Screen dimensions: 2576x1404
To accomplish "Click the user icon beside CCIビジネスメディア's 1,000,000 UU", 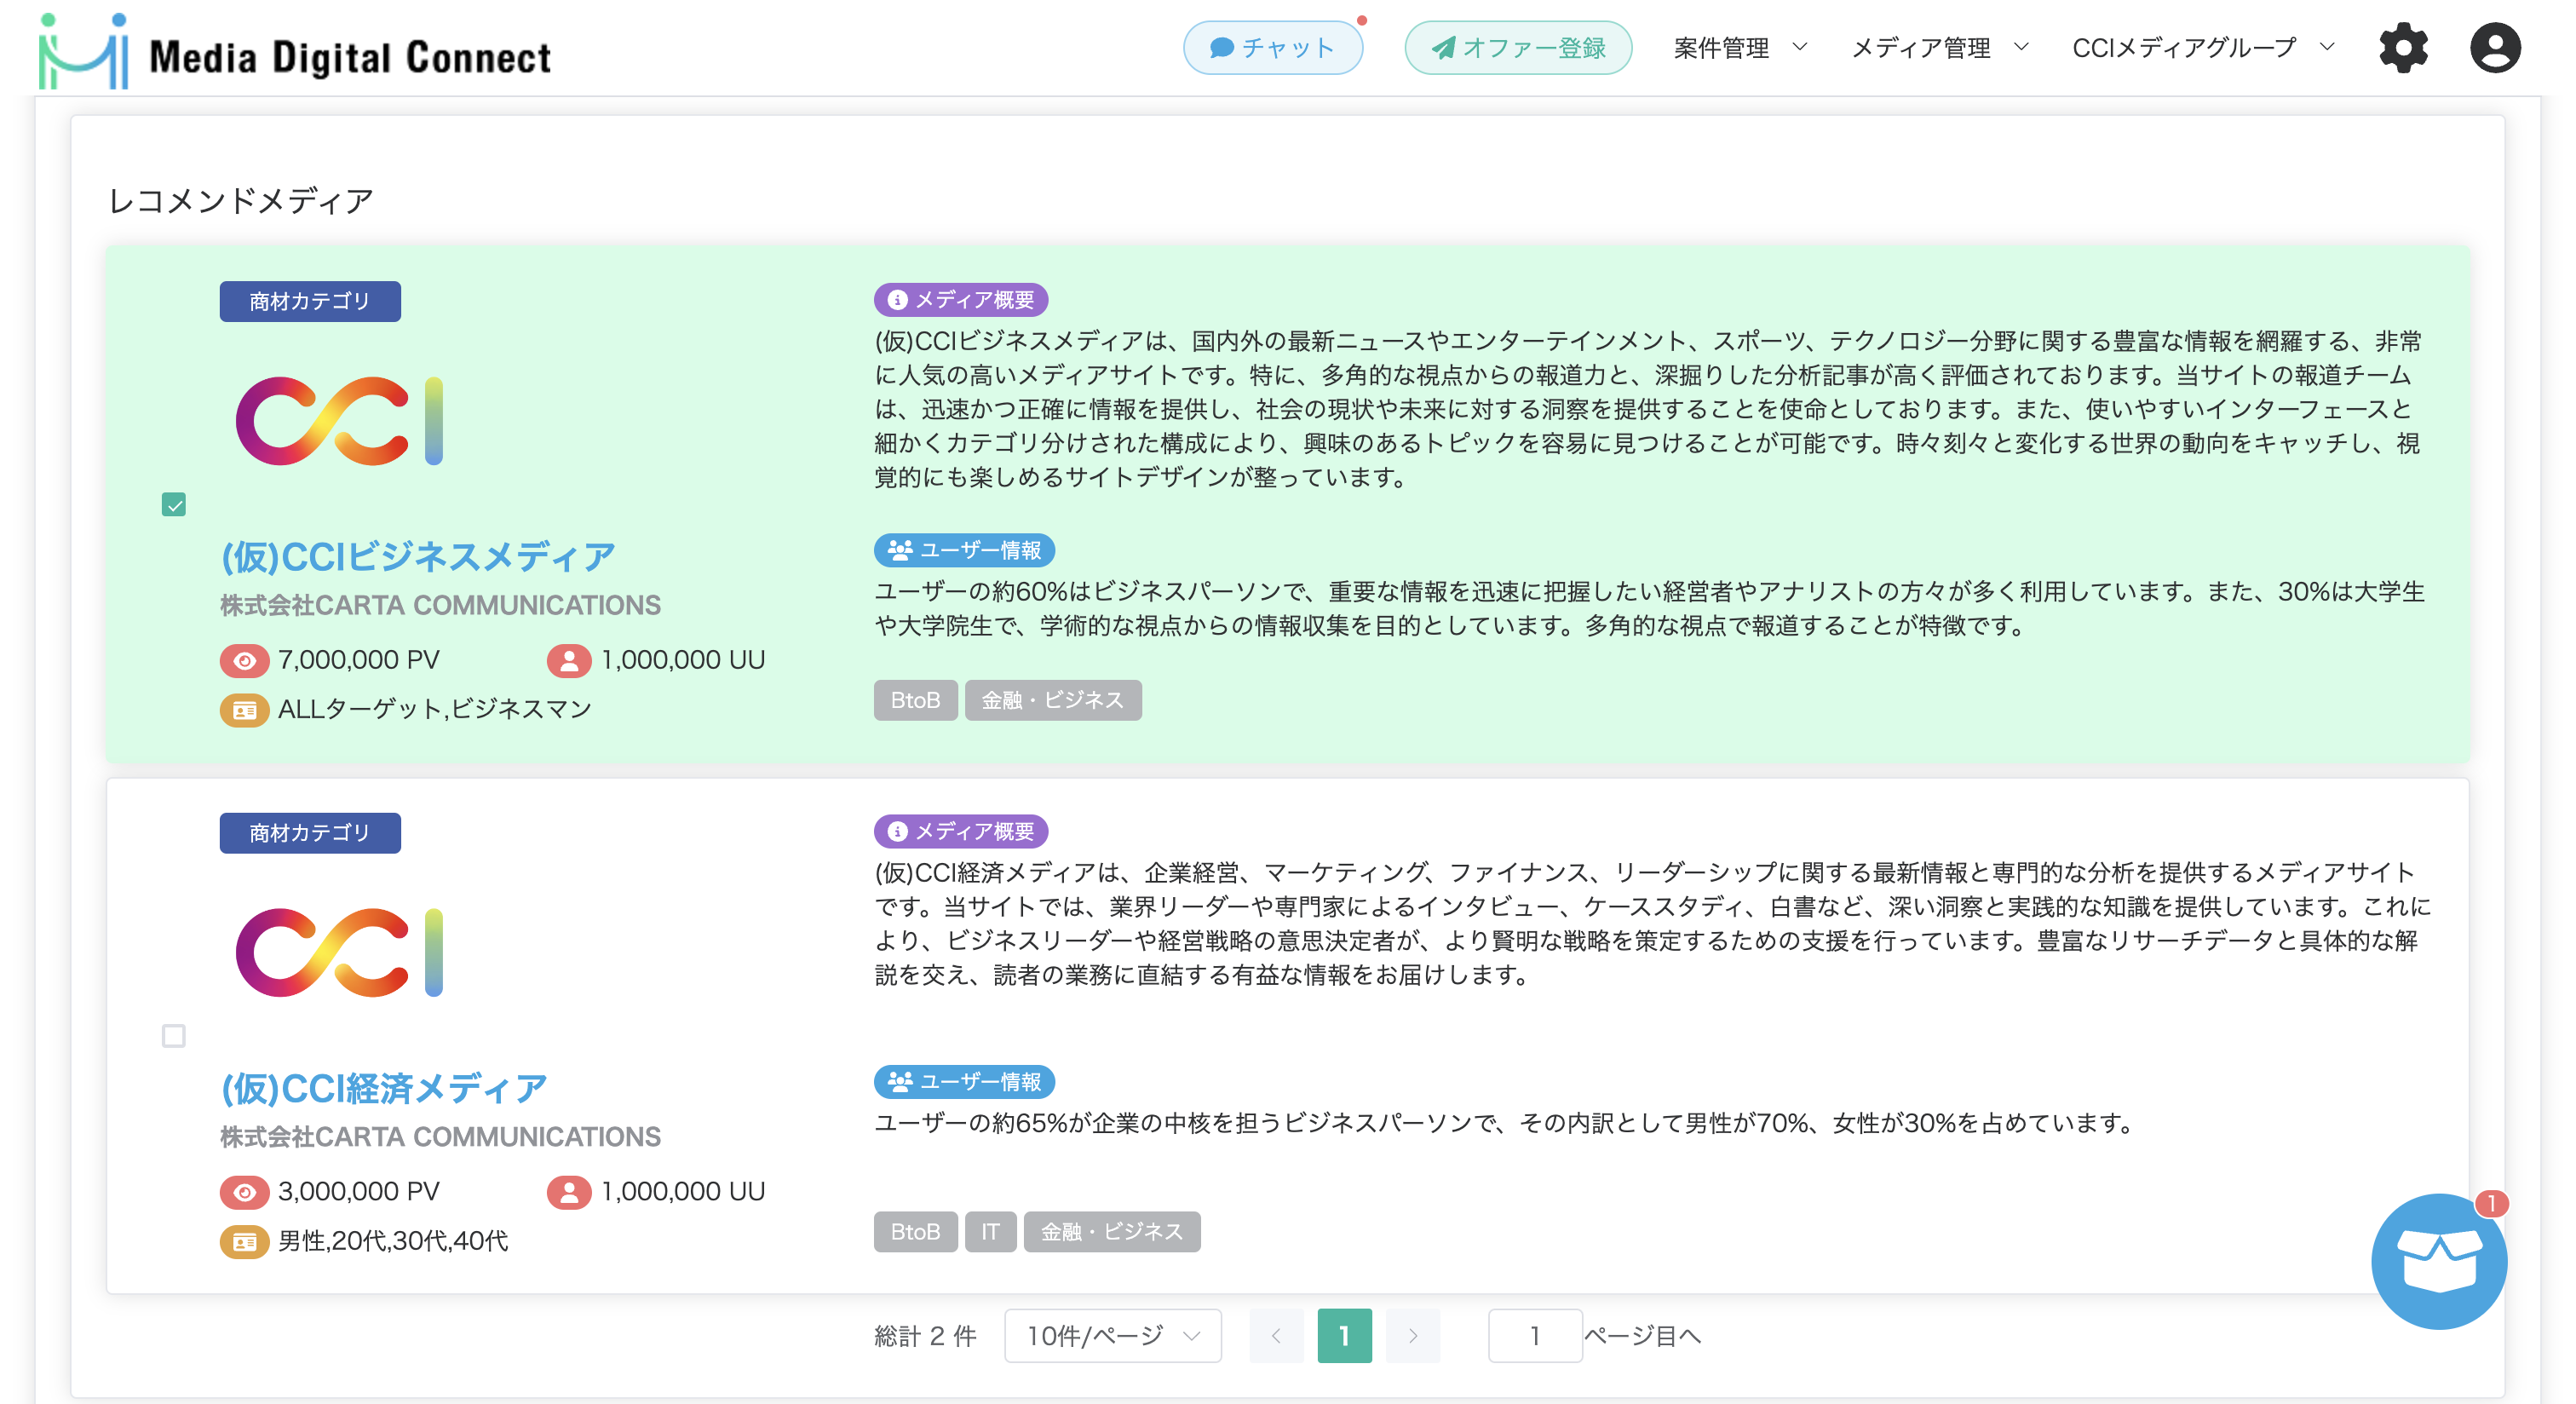I will click(x=569, y=660).
